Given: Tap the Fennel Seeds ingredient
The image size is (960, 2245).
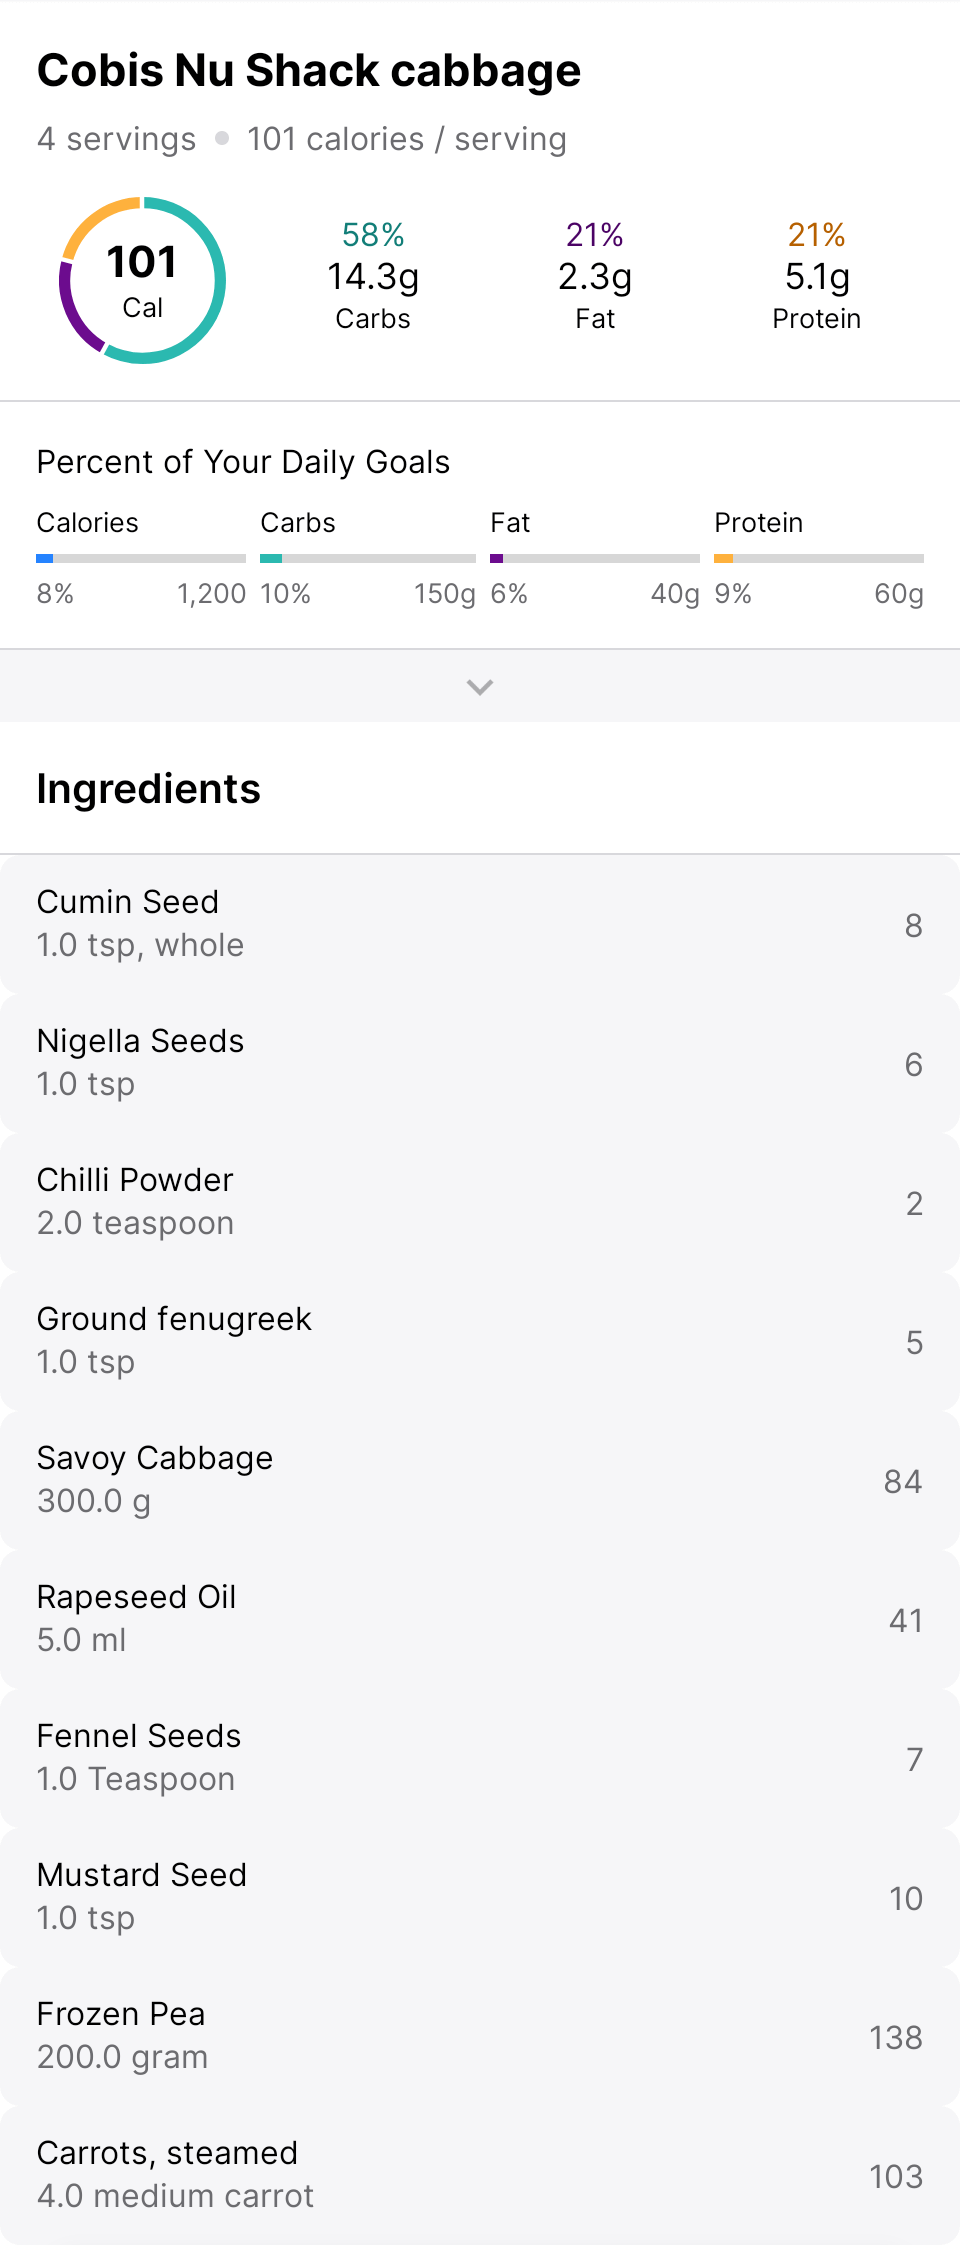Looking at the screenshot, I should (480, 1758).
